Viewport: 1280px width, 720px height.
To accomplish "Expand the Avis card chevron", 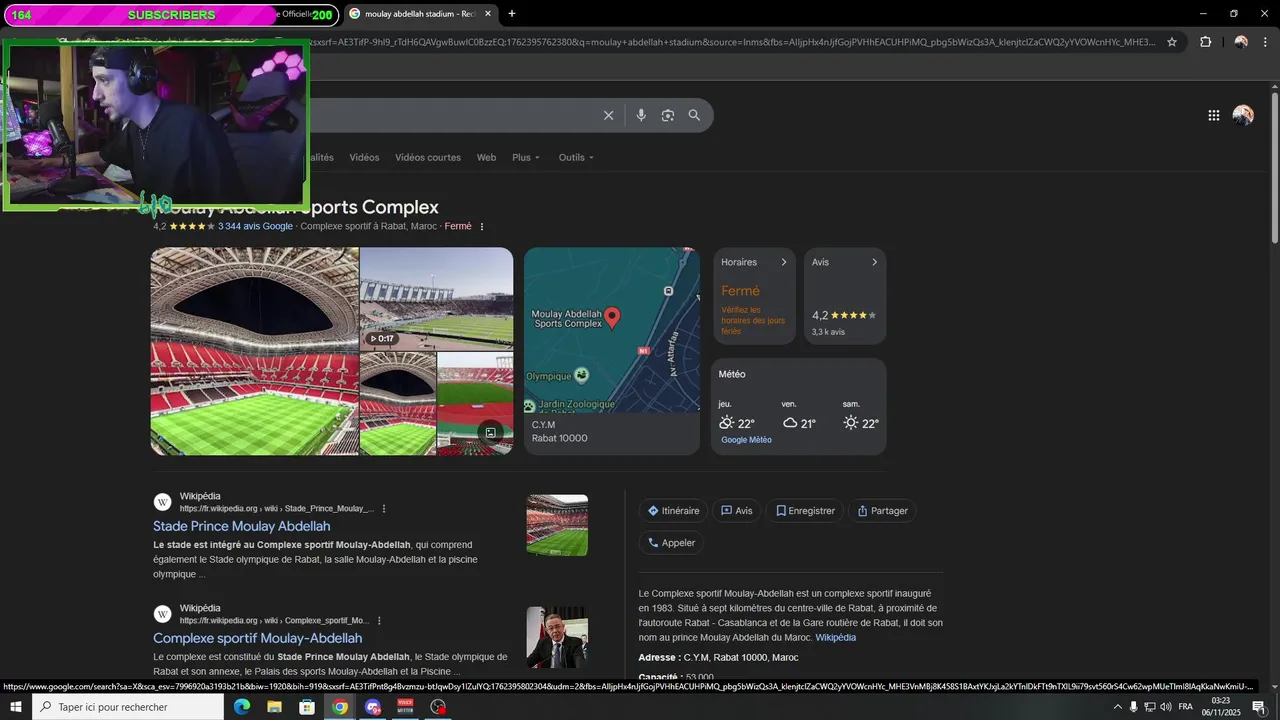I will pos(874,262).
